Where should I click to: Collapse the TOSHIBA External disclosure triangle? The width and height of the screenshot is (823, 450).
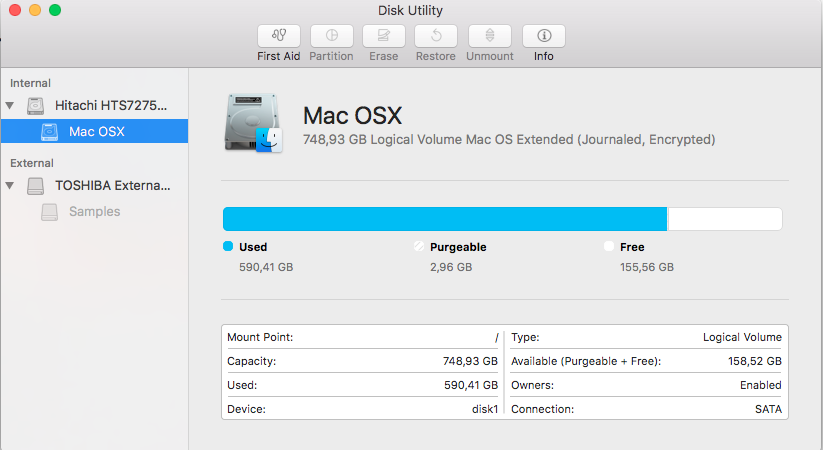pyautogui.click(x=9, y=185)
